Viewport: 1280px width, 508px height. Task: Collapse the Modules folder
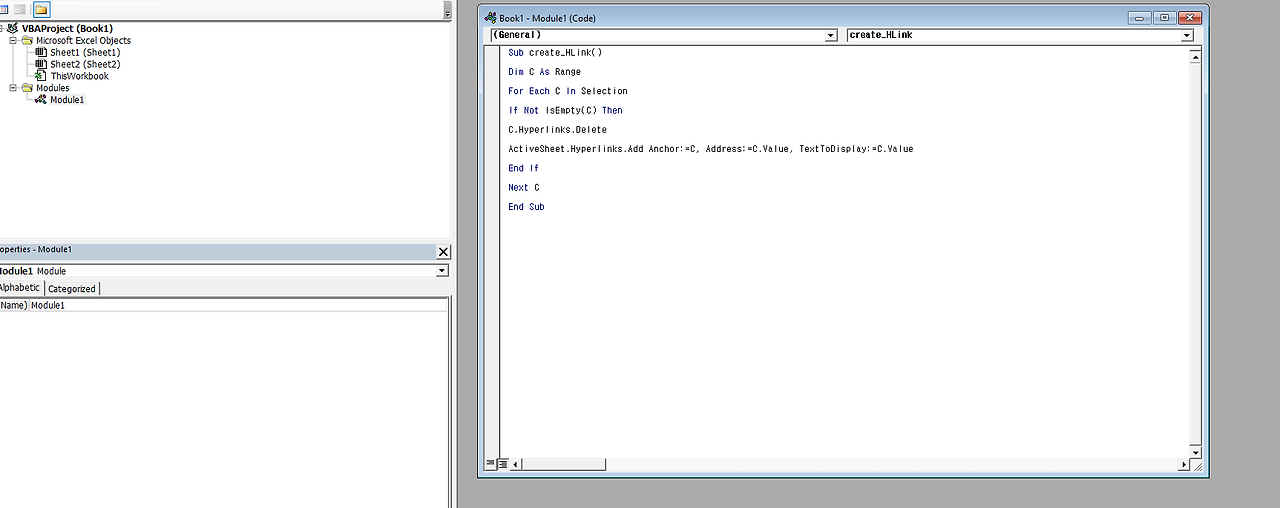coord(13,88)
